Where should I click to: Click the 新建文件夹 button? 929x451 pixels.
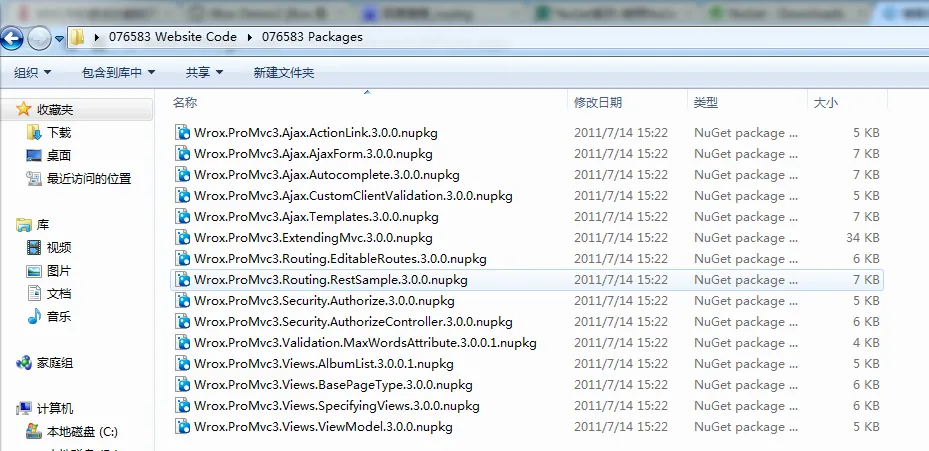(x=284, y=72)
